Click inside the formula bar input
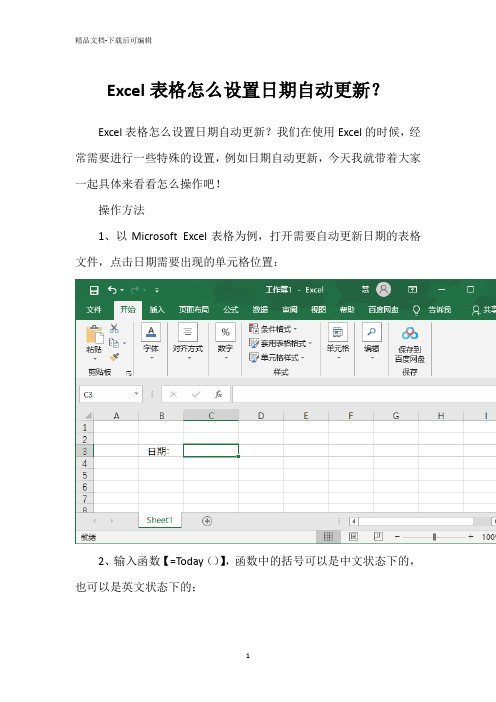The image size is (496, 702). coord(364,394)
